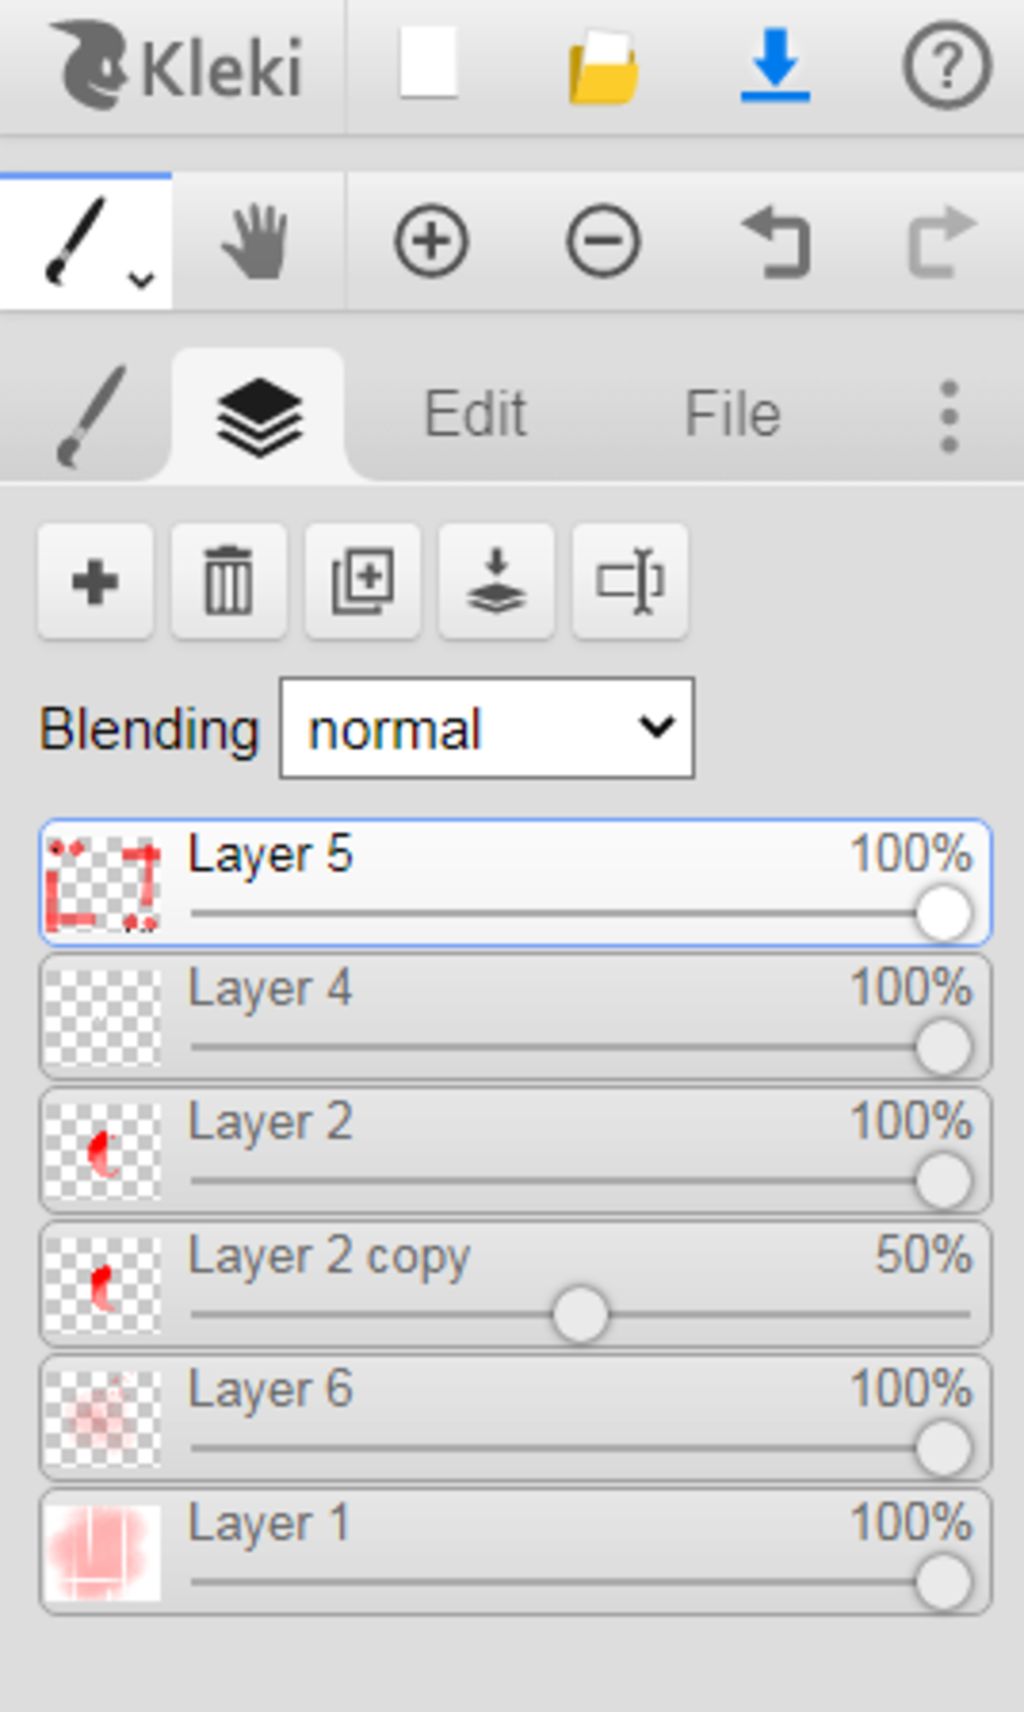Click the zoom out icon

tap(603, 241)
